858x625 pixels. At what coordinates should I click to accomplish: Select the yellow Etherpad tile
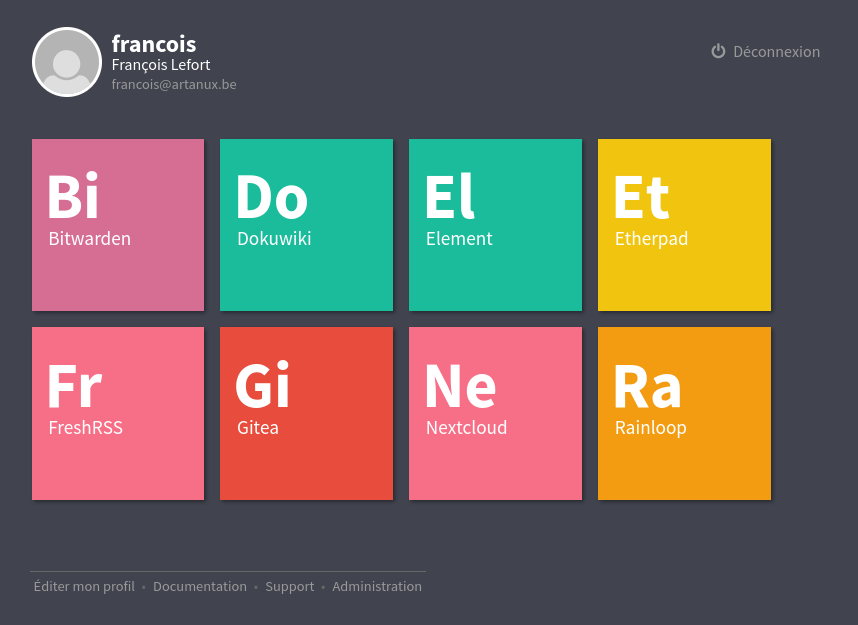click(684, 225)
